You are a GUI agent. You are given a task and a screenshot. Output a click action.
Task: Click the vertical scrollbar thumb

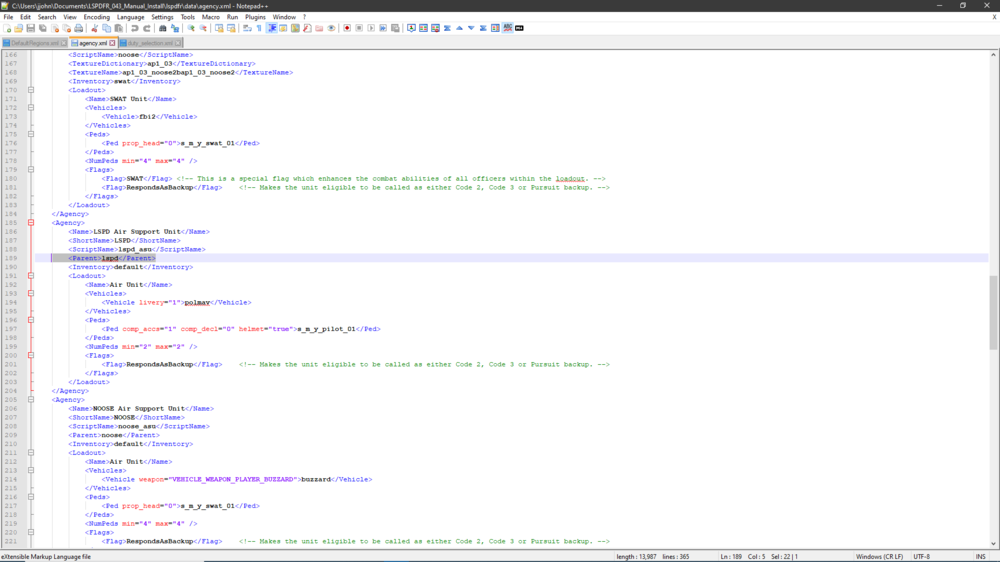(x=994, y=313)
